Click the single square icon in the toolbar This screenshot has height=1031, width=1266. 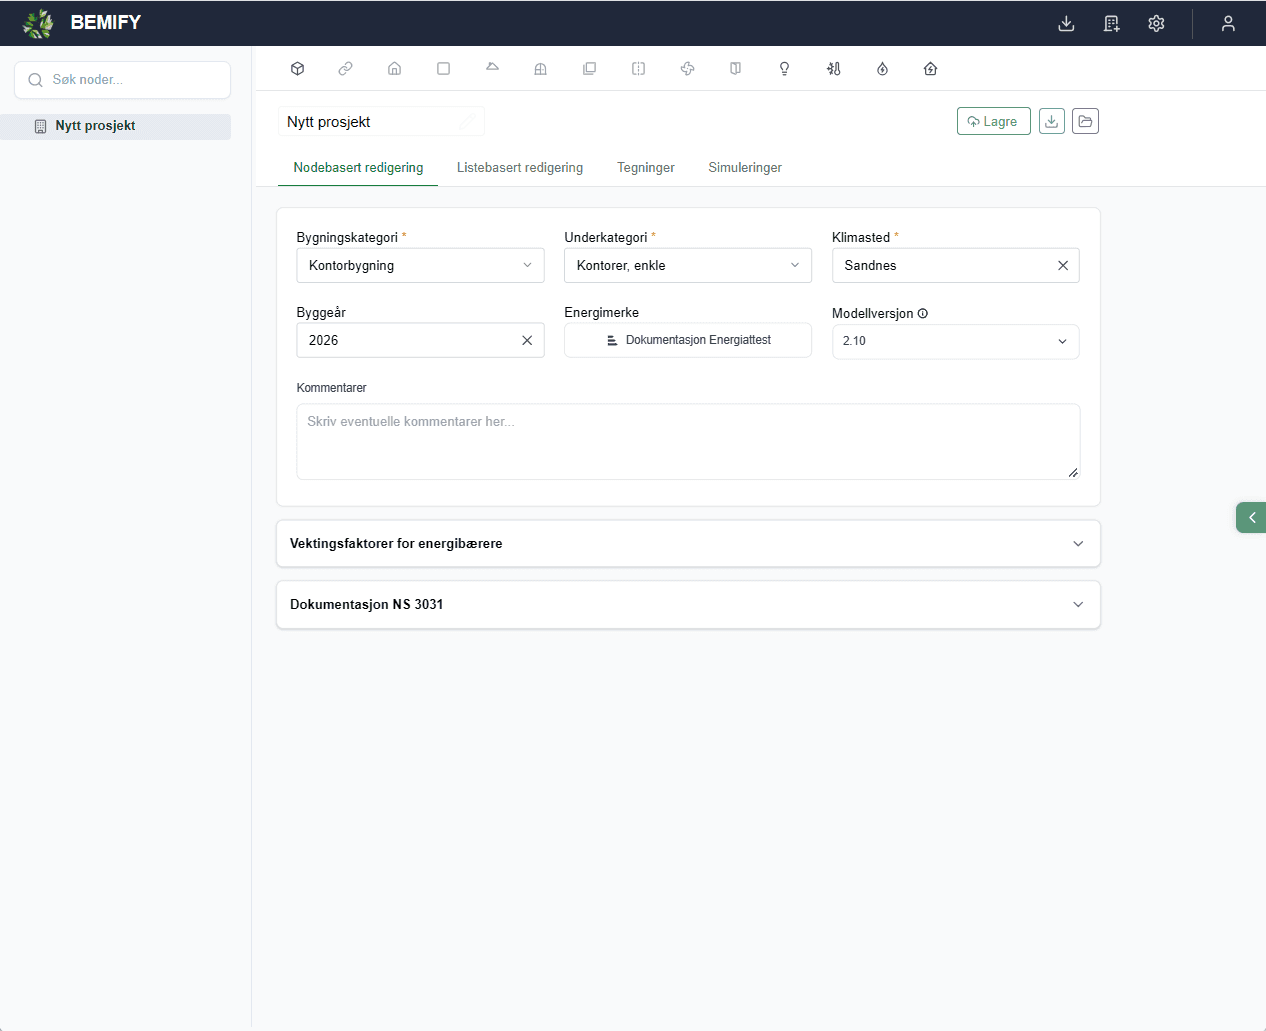pyautogui.click(x=444, y=69)
